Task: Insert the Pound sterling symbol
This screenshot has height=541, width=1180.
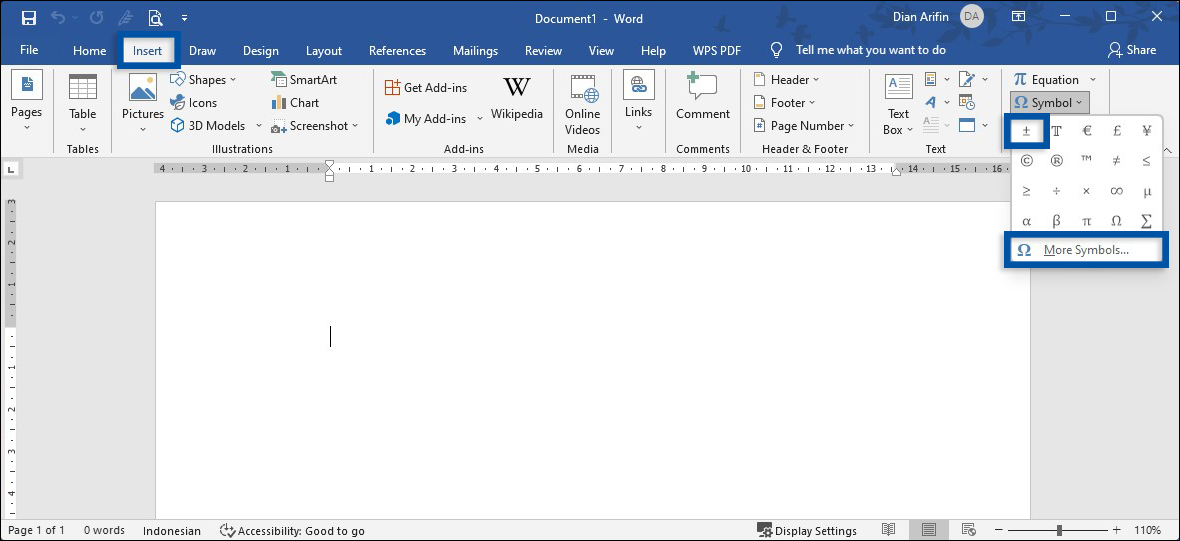Action: tap(1116, 131)
